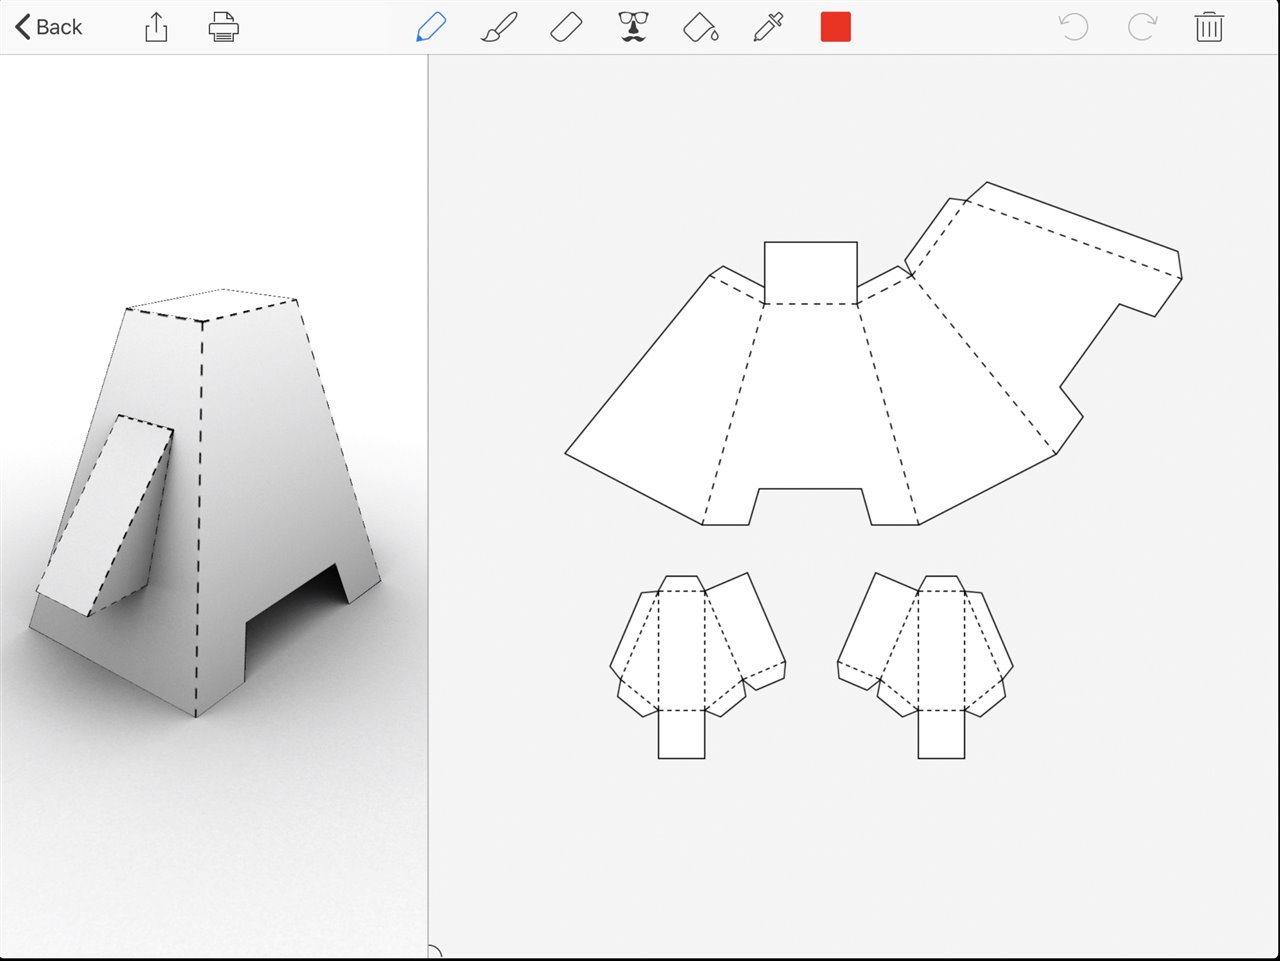
Task: Delete drawing with trash can icon
Action: (x=1208, y=27)
